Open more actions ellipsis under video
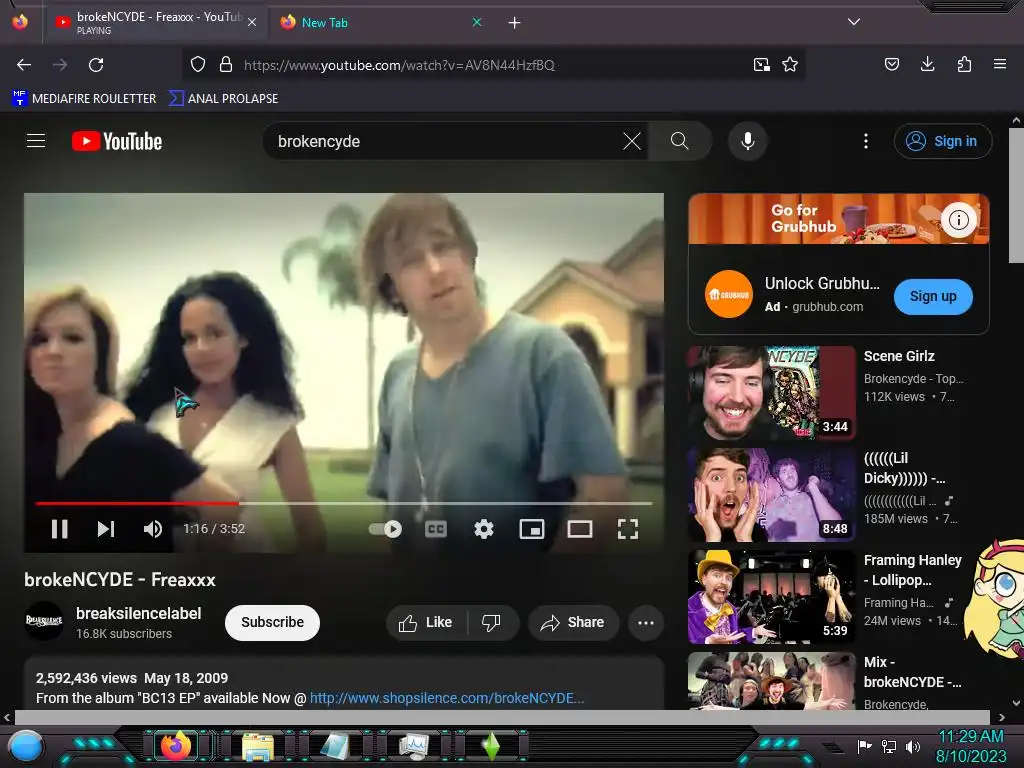This screenshot has height=768, width=1024. (646, 622)
